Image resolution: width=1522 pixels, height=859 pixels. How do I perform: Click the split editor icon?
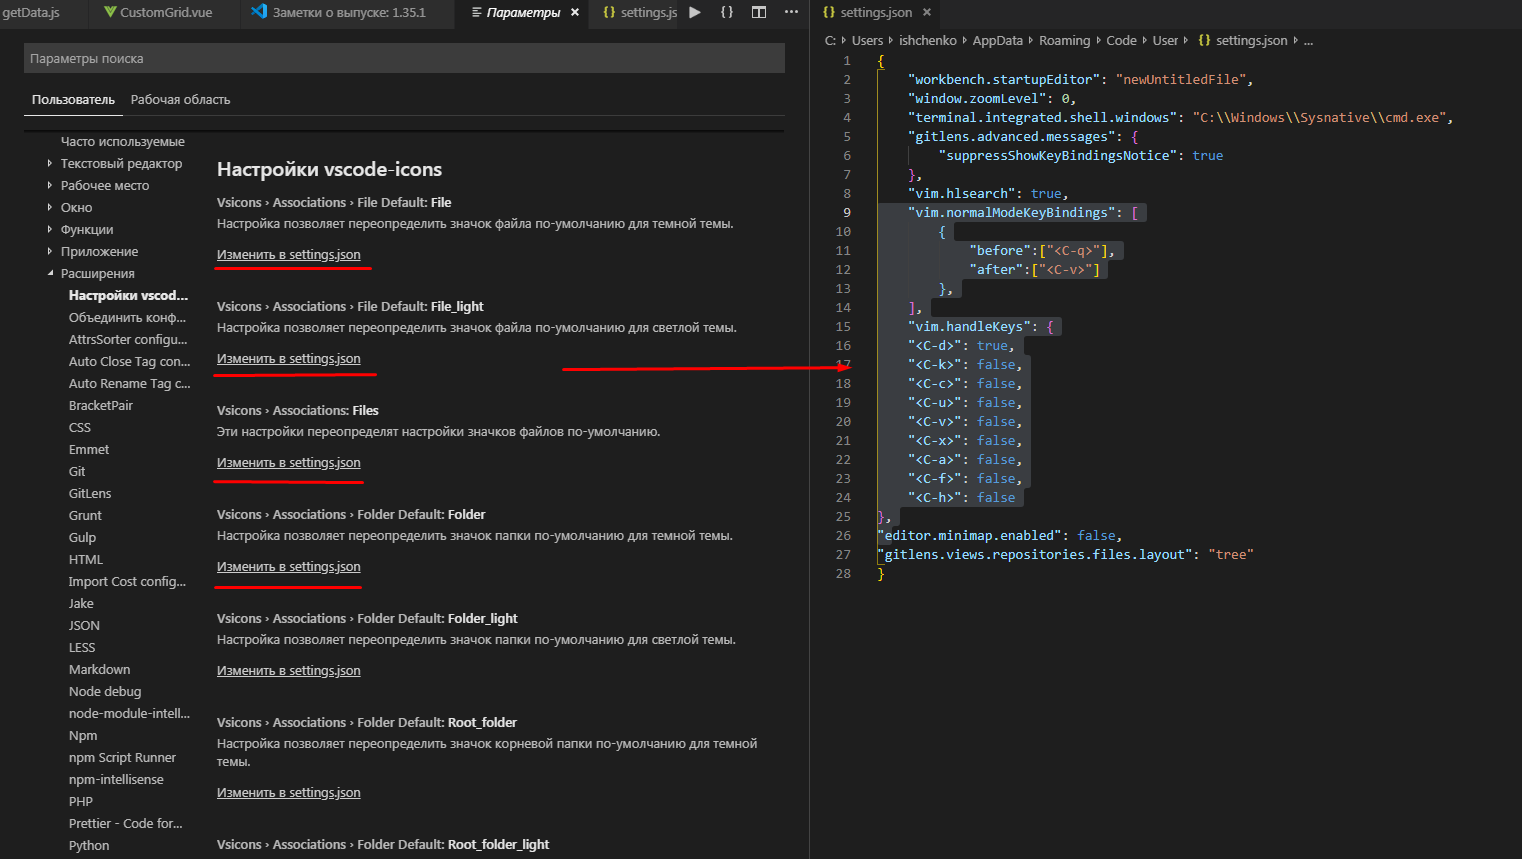coord(759,12)
